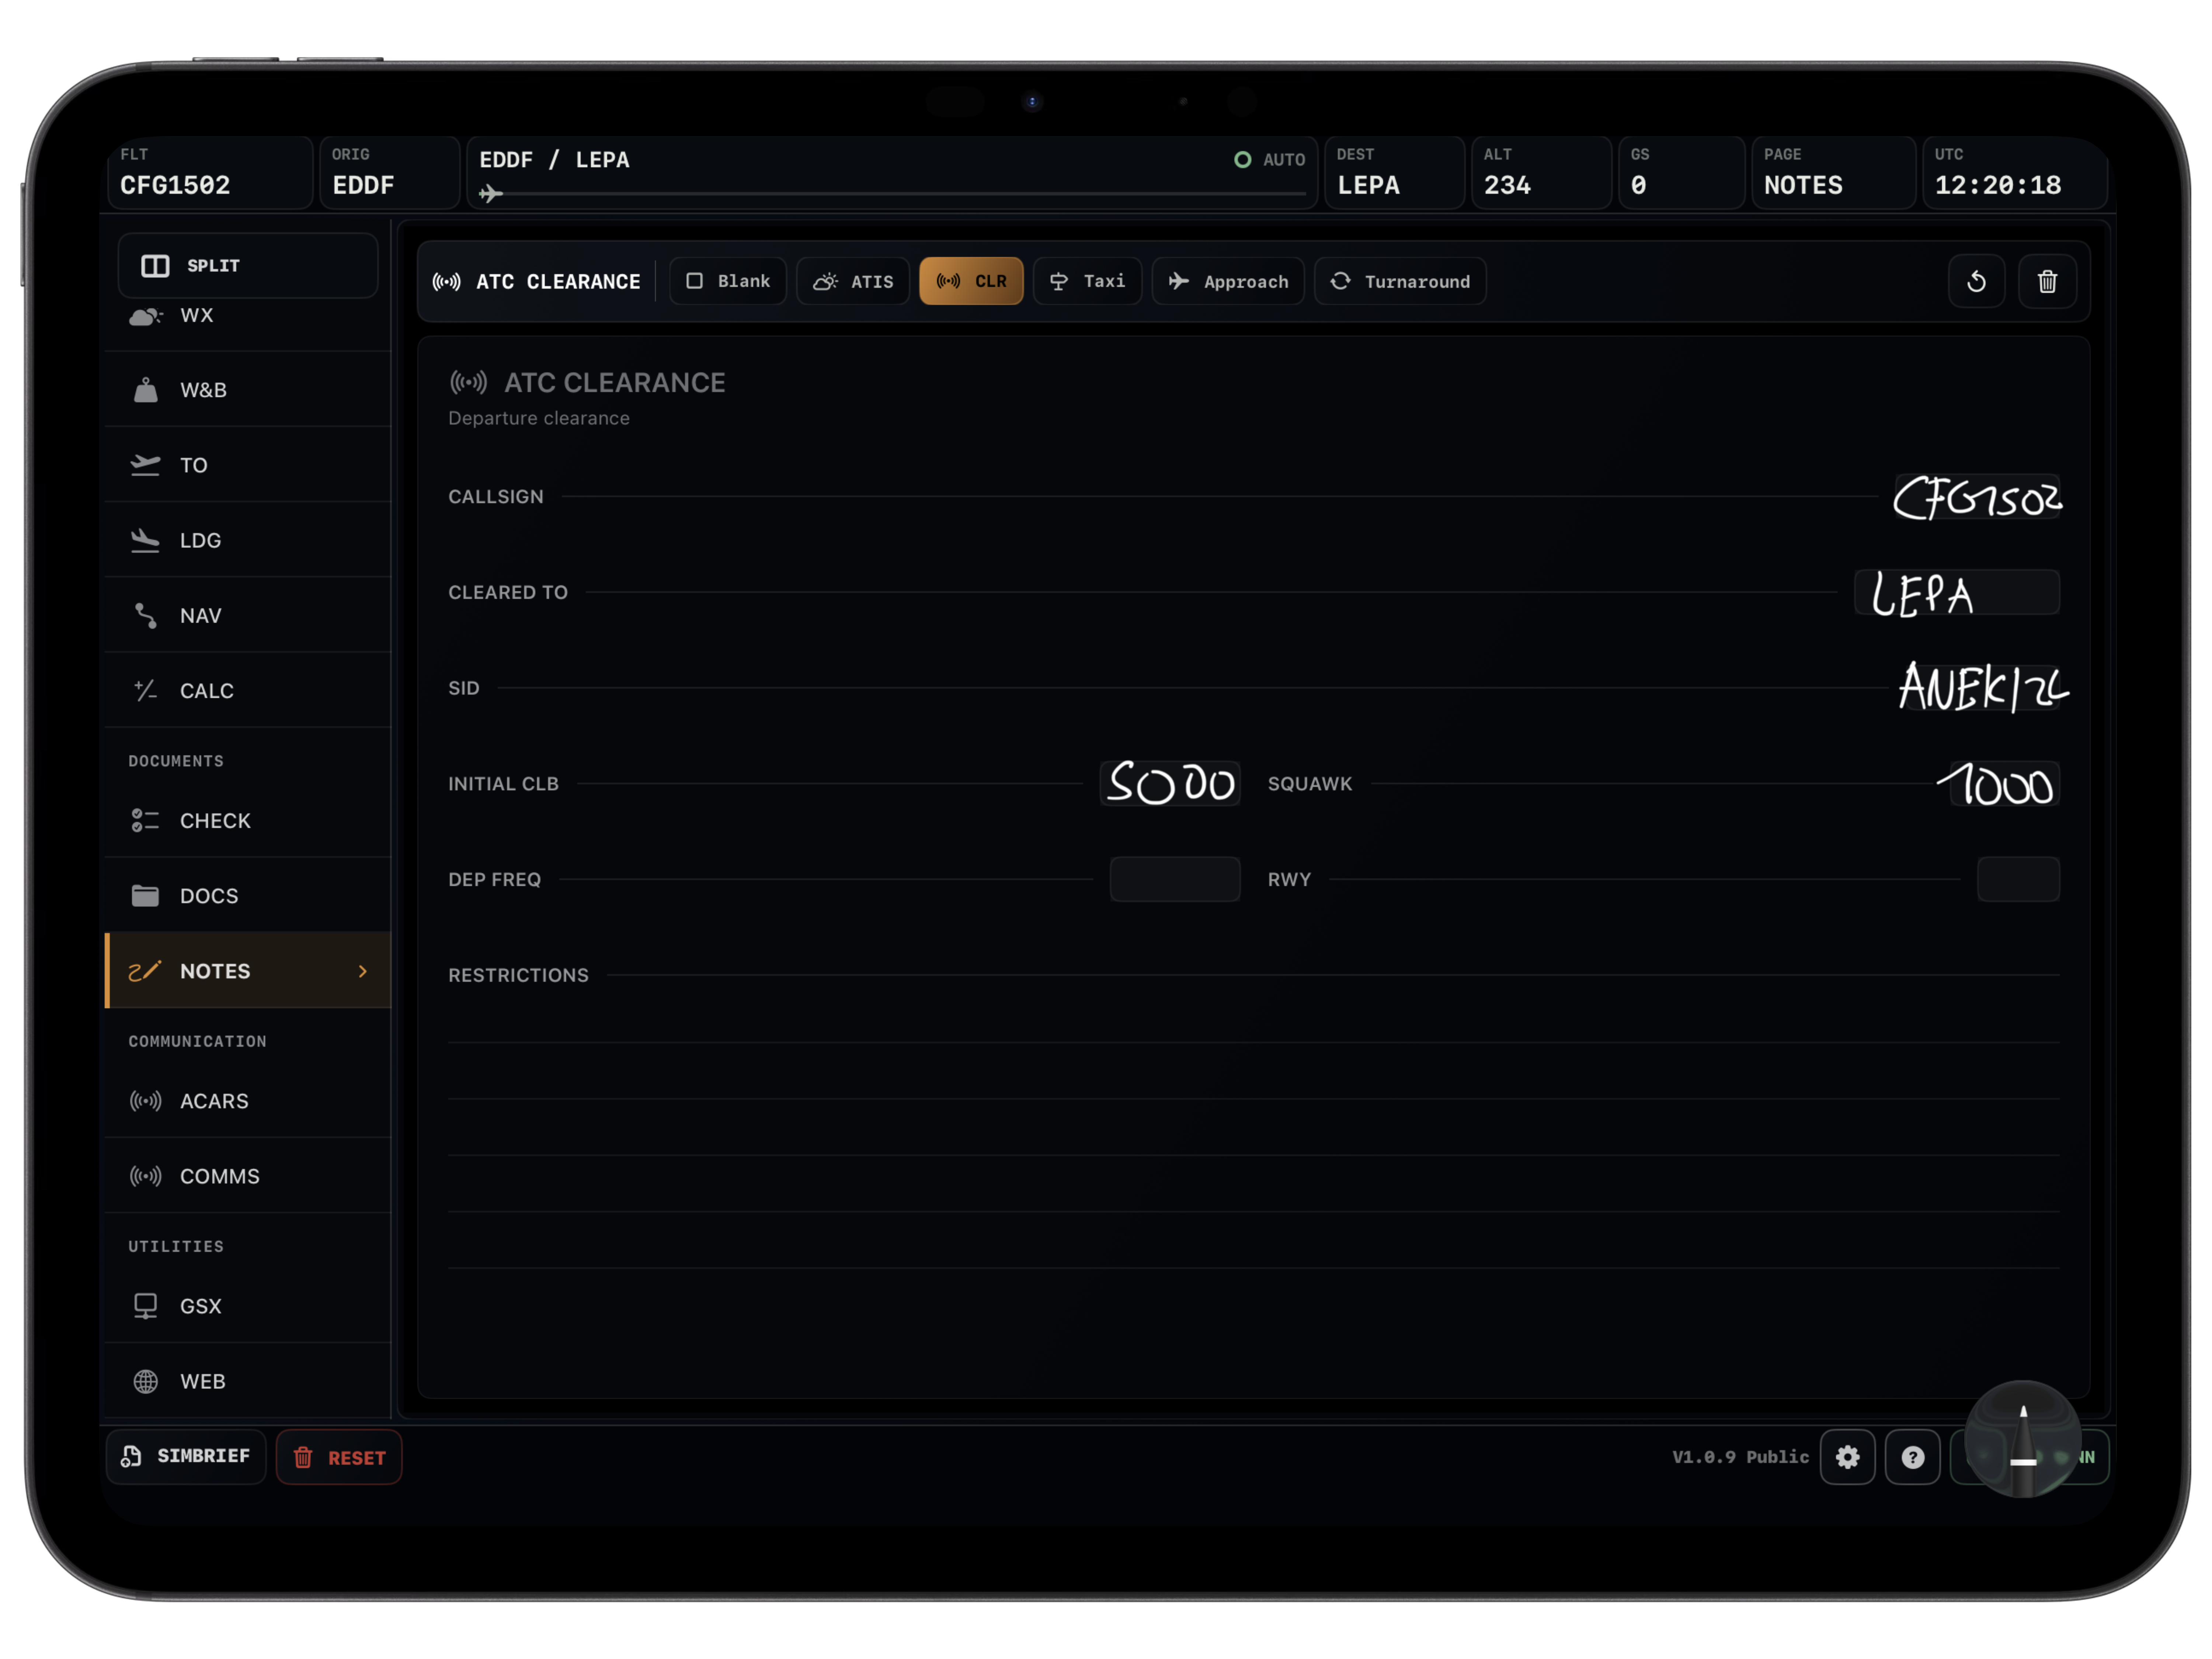Click the EDDF / LEPA route title
The height and width of the screenshot is (1659, 2212).
554,160
